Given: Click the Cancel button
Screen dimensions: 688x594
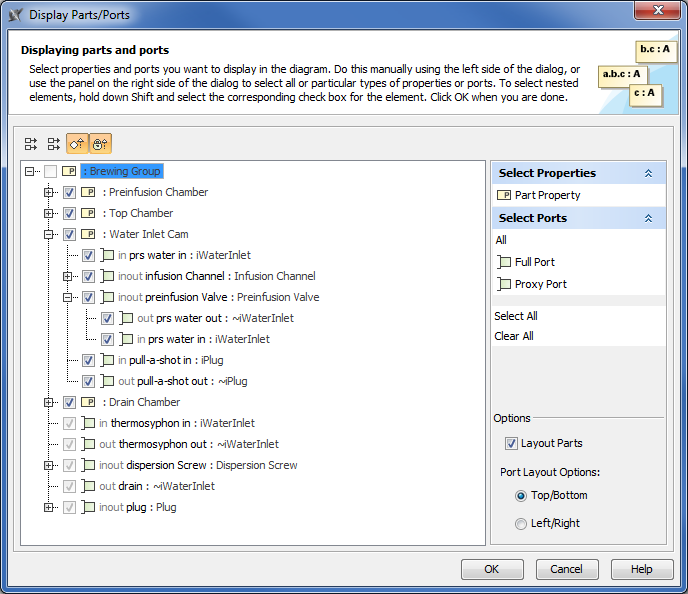Looking at the screenshot, I should coord(567,569).
